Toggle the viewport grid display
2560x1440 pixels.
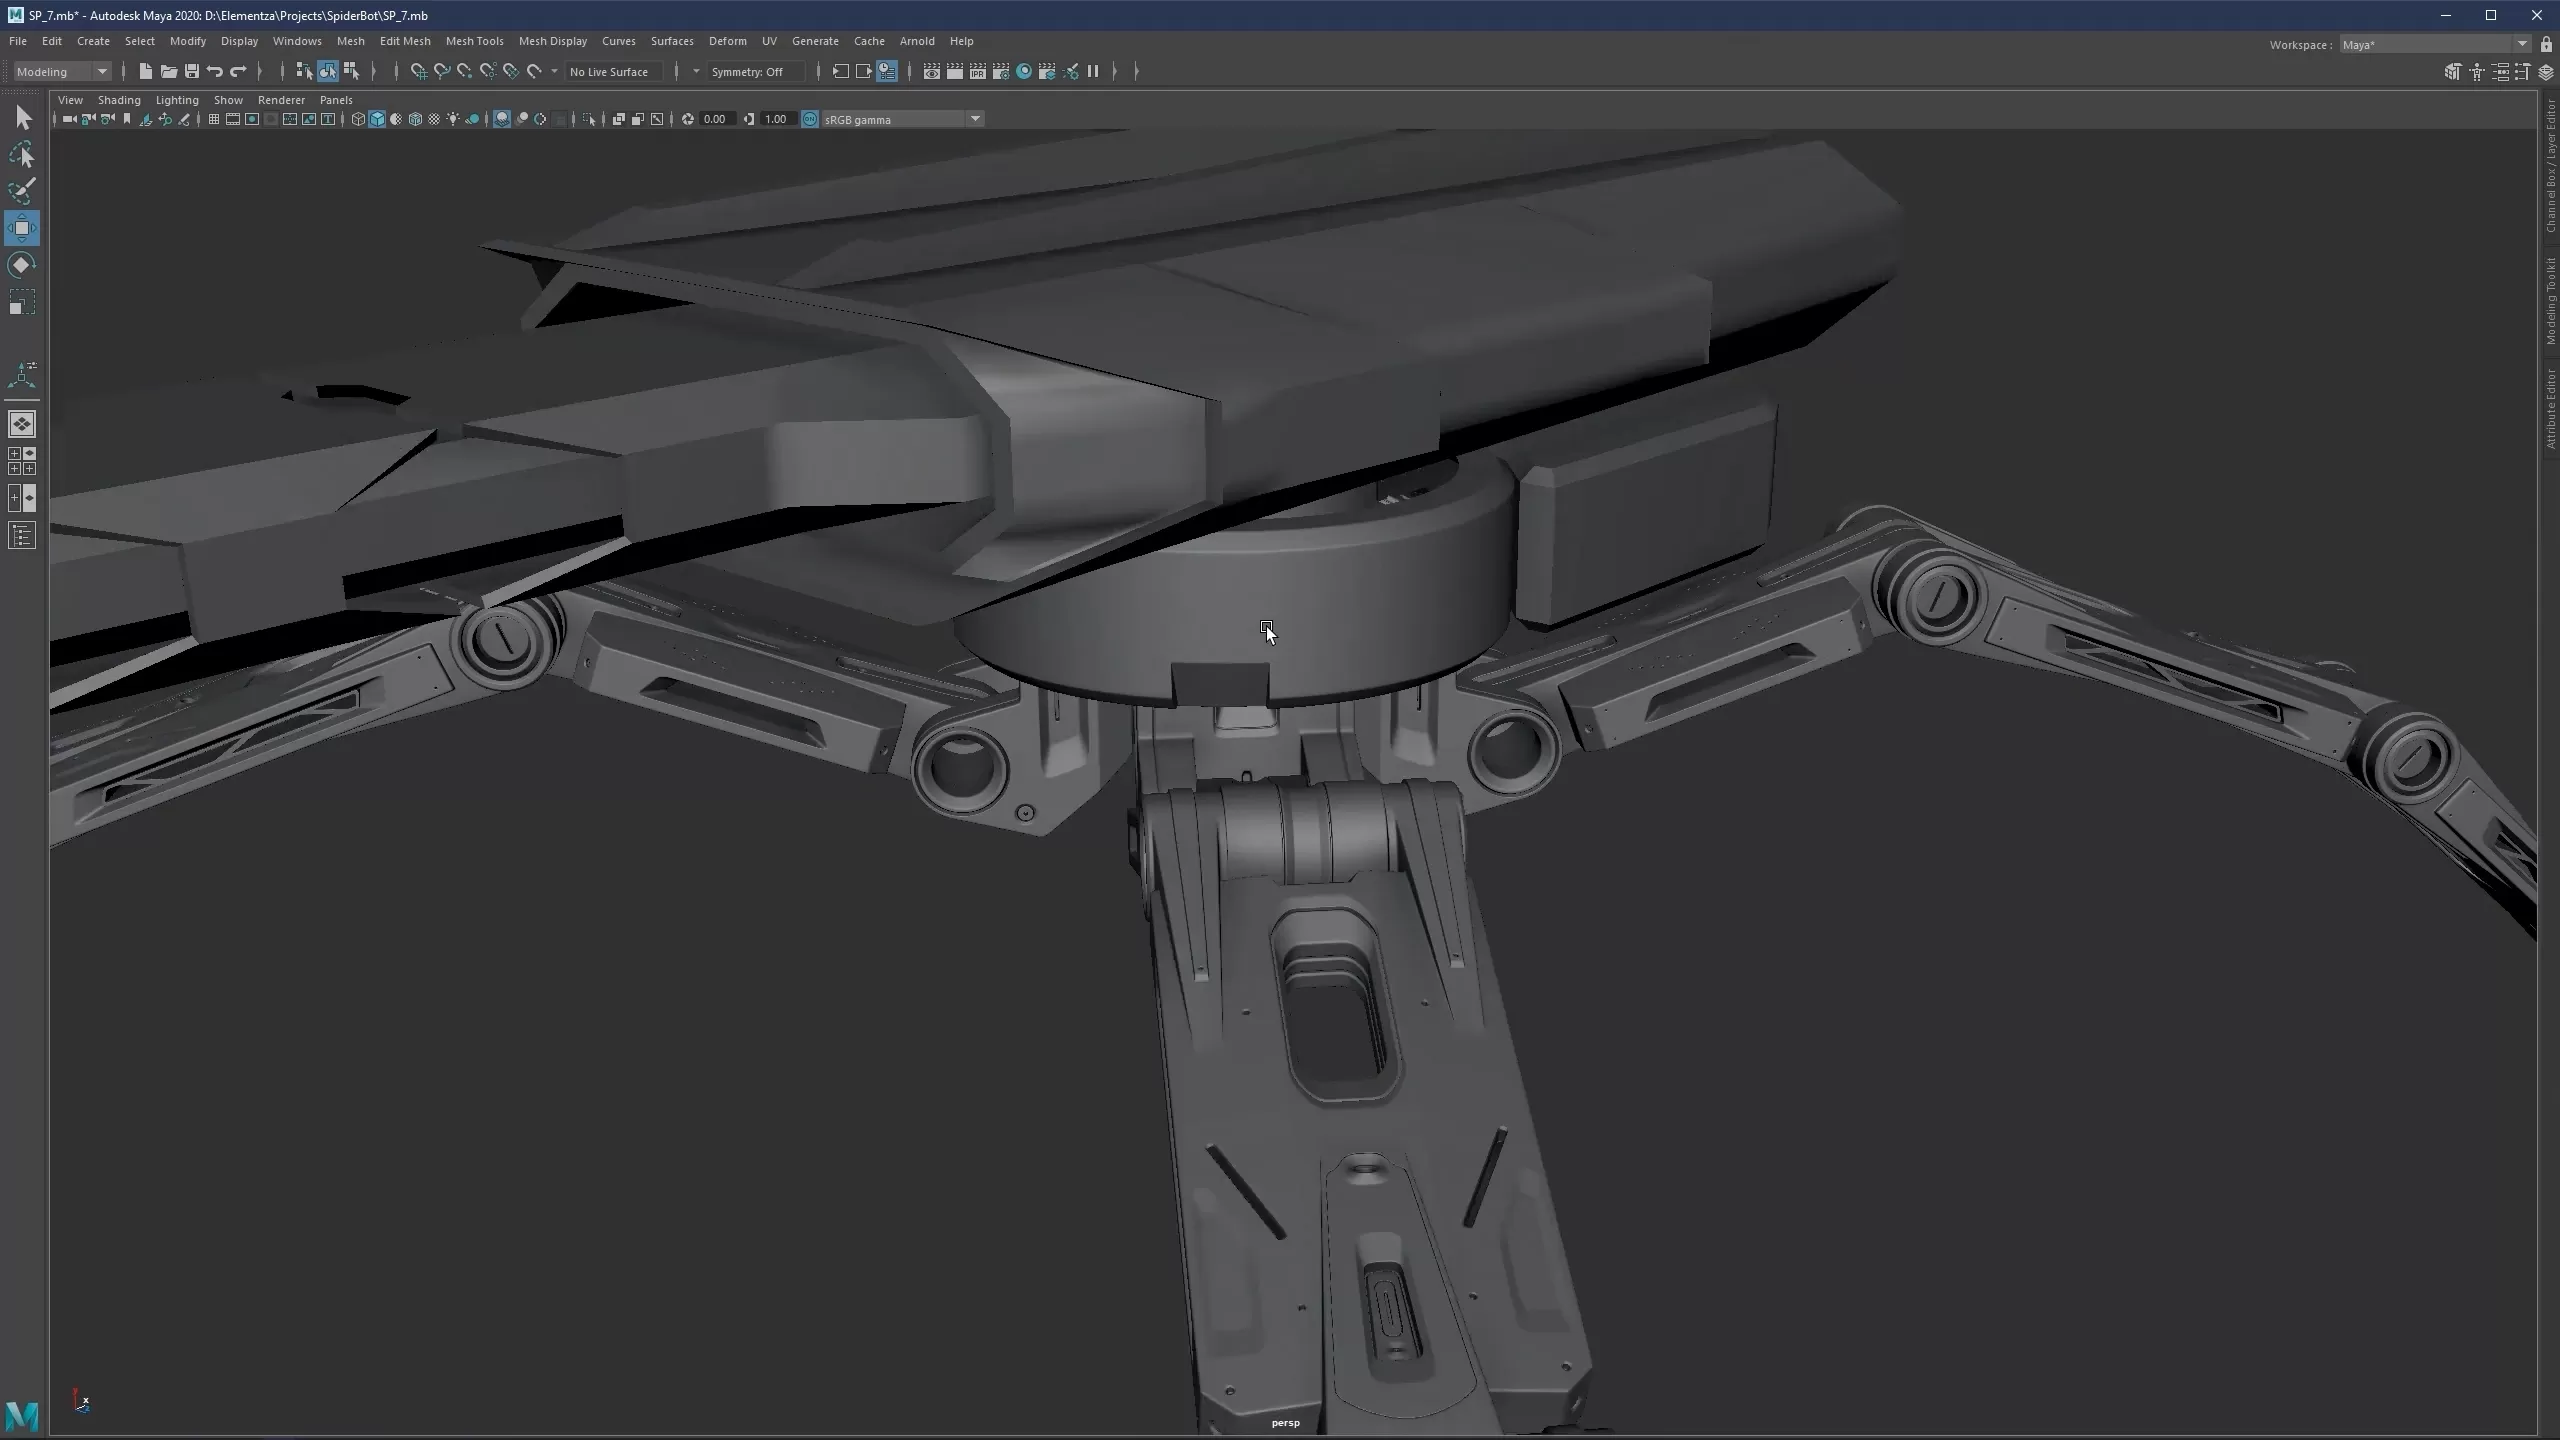click(214, 119)
